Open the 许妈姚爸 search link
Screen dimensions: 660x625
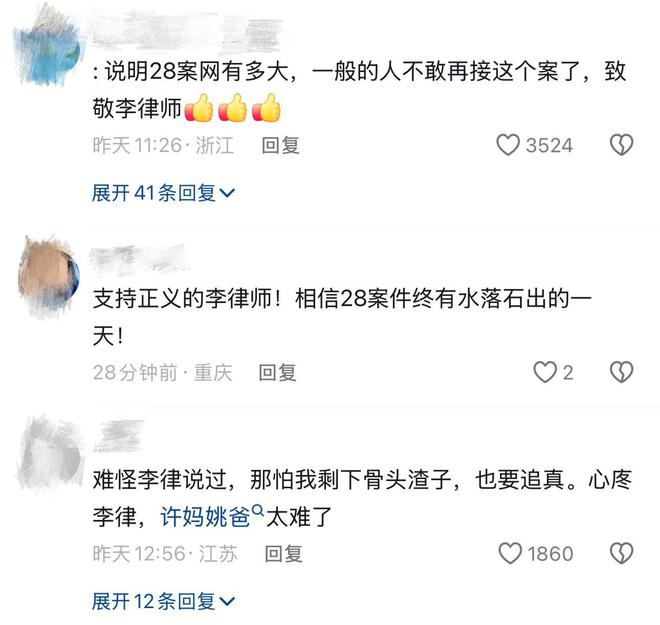(206, 516)
